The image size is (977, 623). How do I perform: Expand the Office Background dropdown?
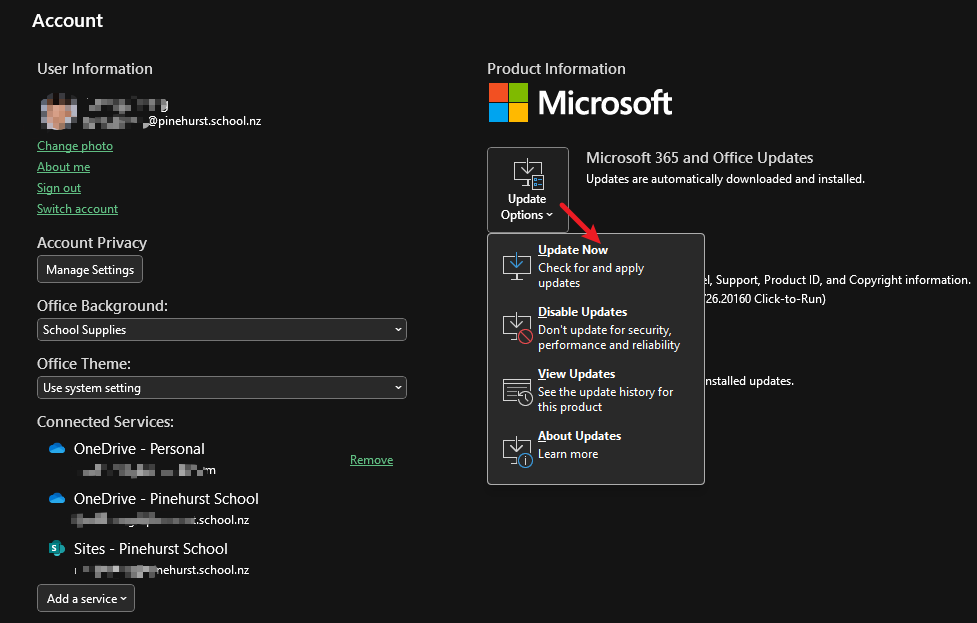point(222,330)
